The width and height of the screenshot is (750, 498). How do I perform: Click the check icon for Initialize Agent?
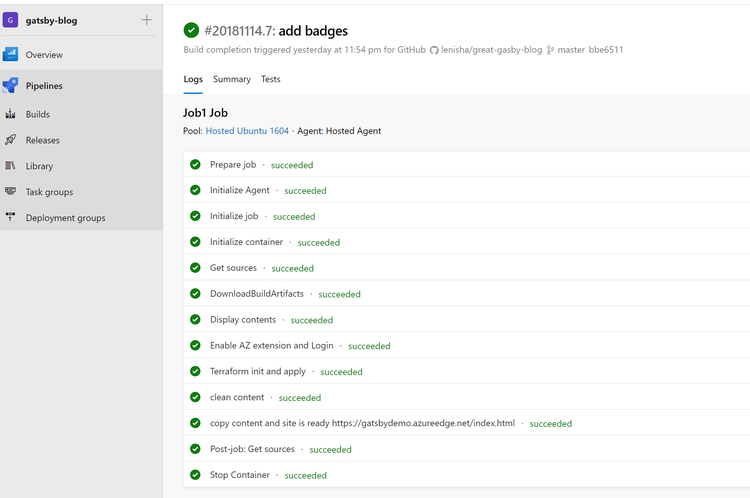195,190
